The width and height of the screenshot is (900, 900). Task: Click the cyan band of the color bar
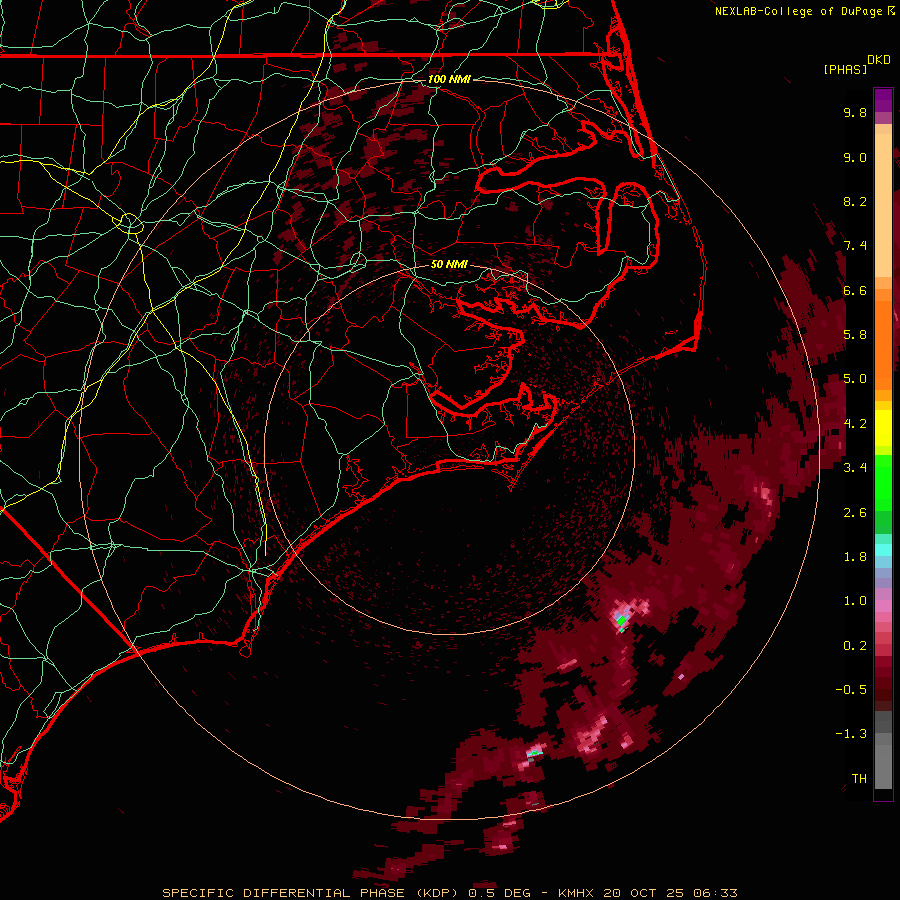883,550
